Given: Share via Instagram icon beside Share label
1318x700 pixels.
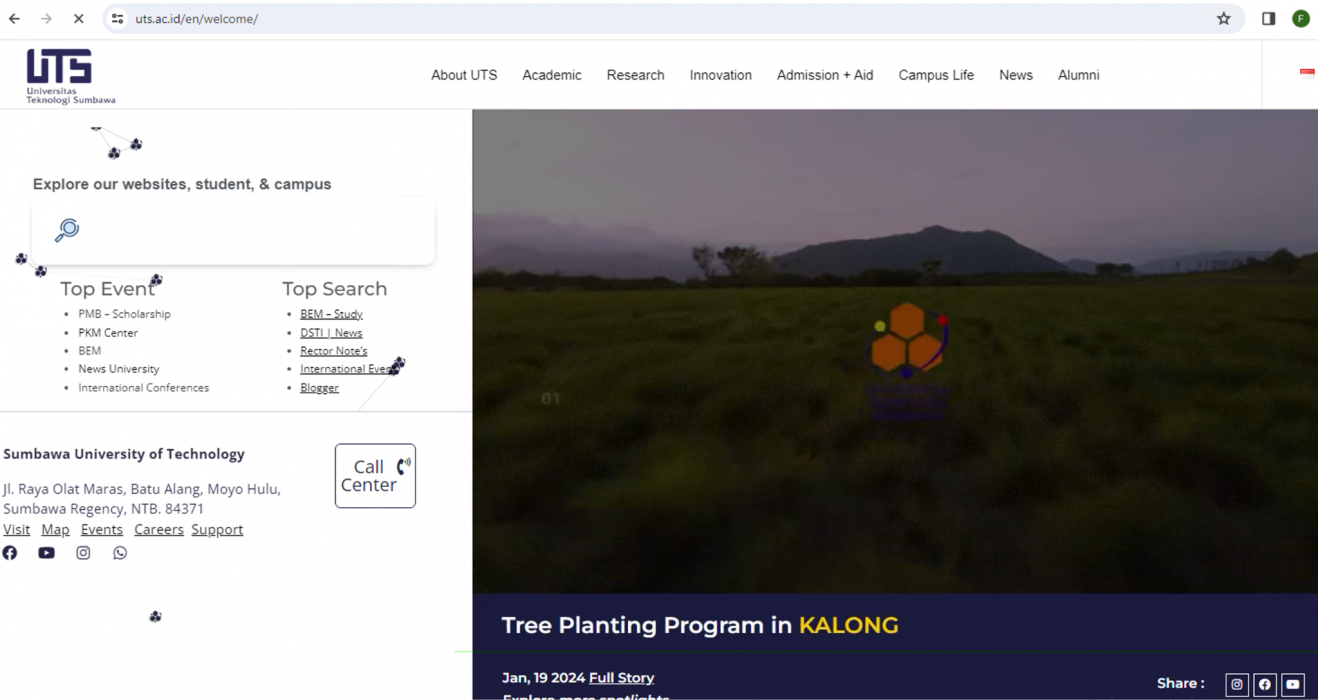Looking at the screenshot, I should (1236, 684).
